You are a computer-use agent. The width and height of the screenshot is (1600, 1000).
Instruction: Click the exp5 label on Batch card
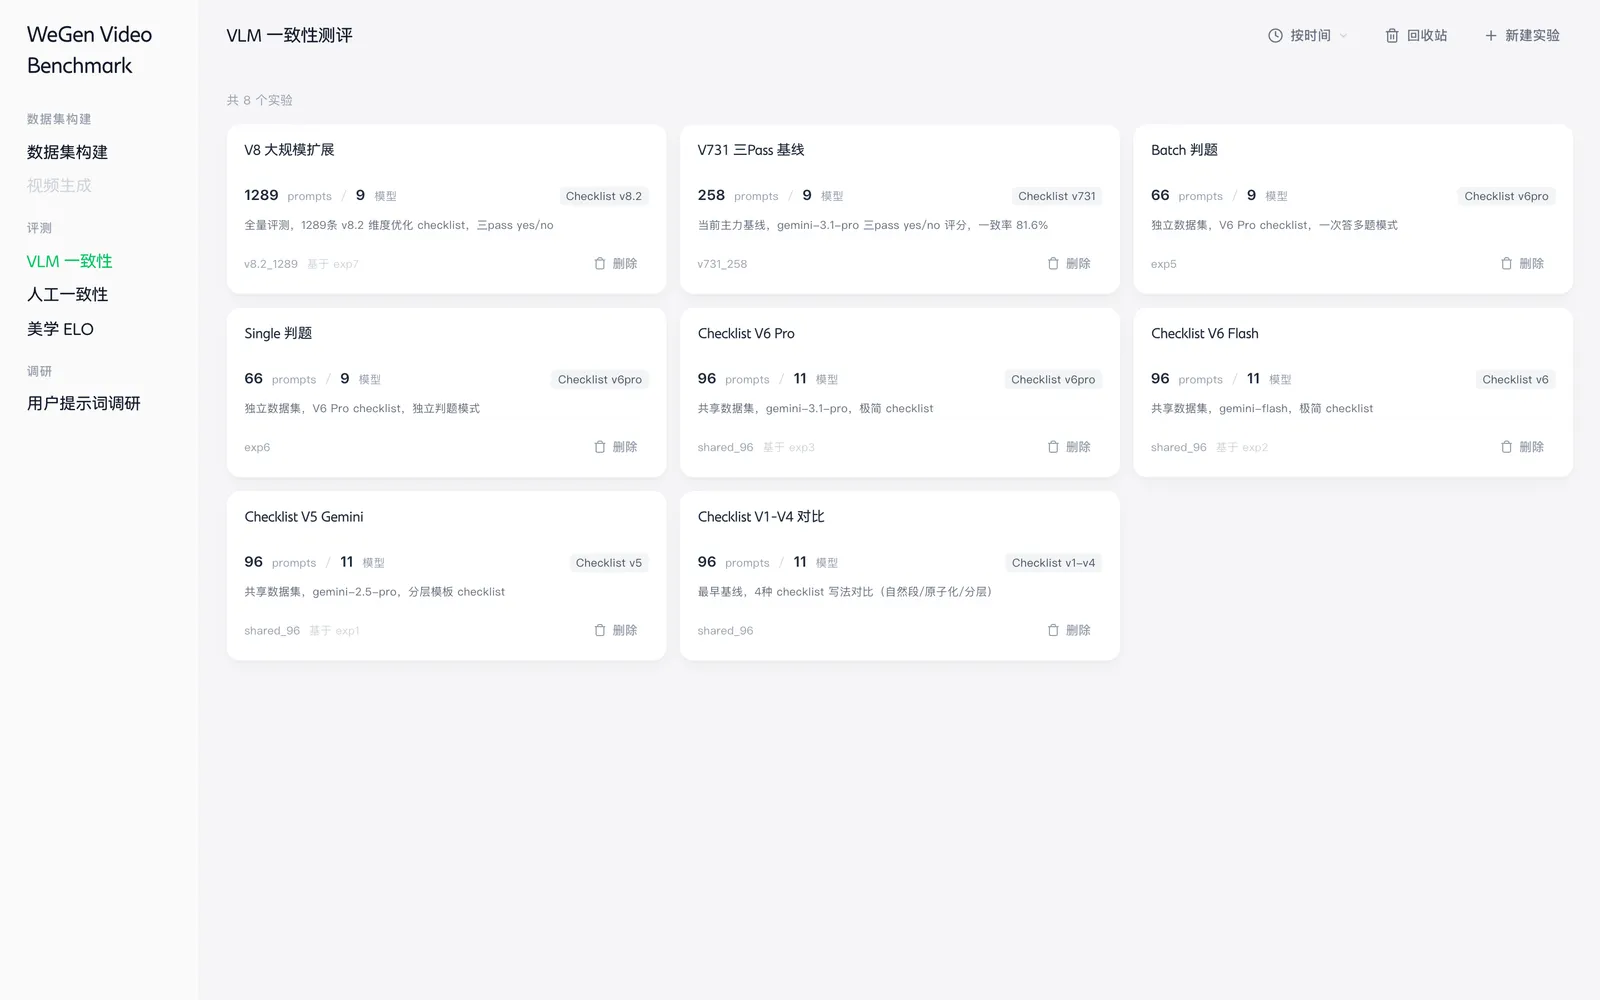pos(1164,264)
